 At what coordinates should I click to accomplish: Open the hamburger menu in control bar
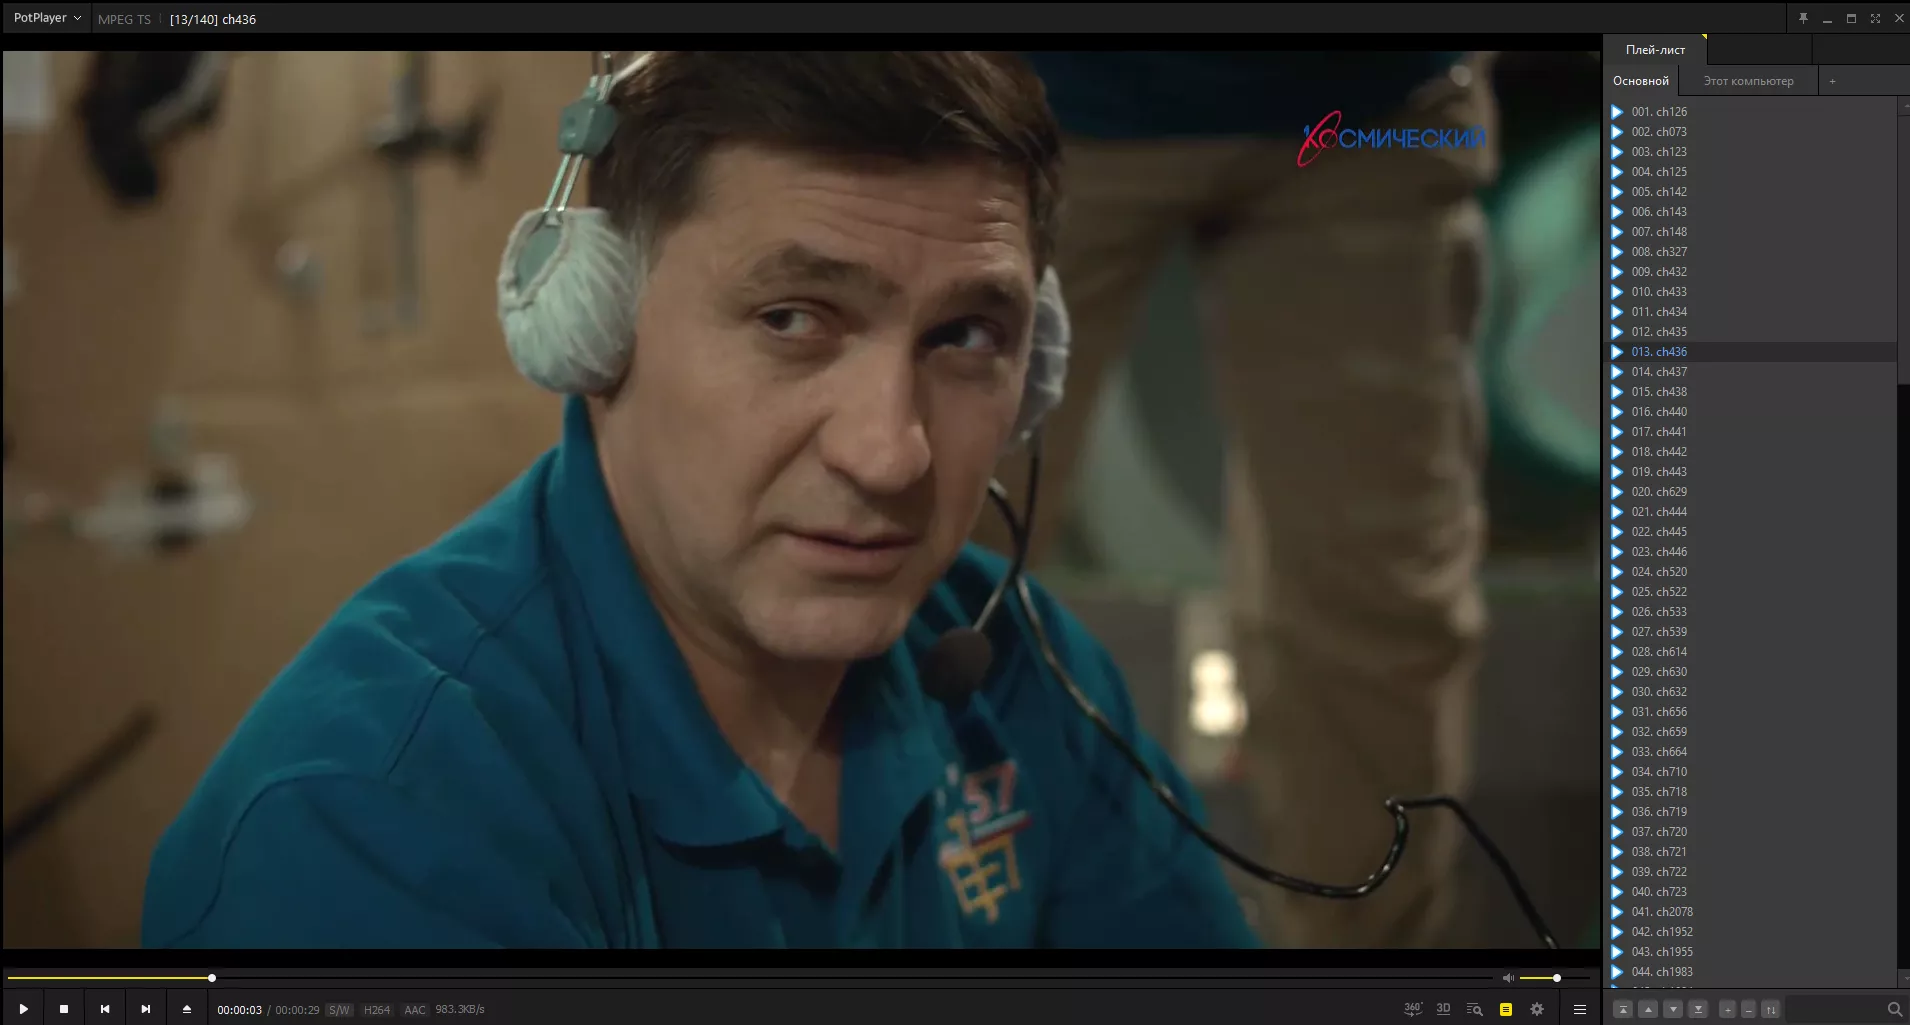pyautogui.click(x=1580, y=1009)
